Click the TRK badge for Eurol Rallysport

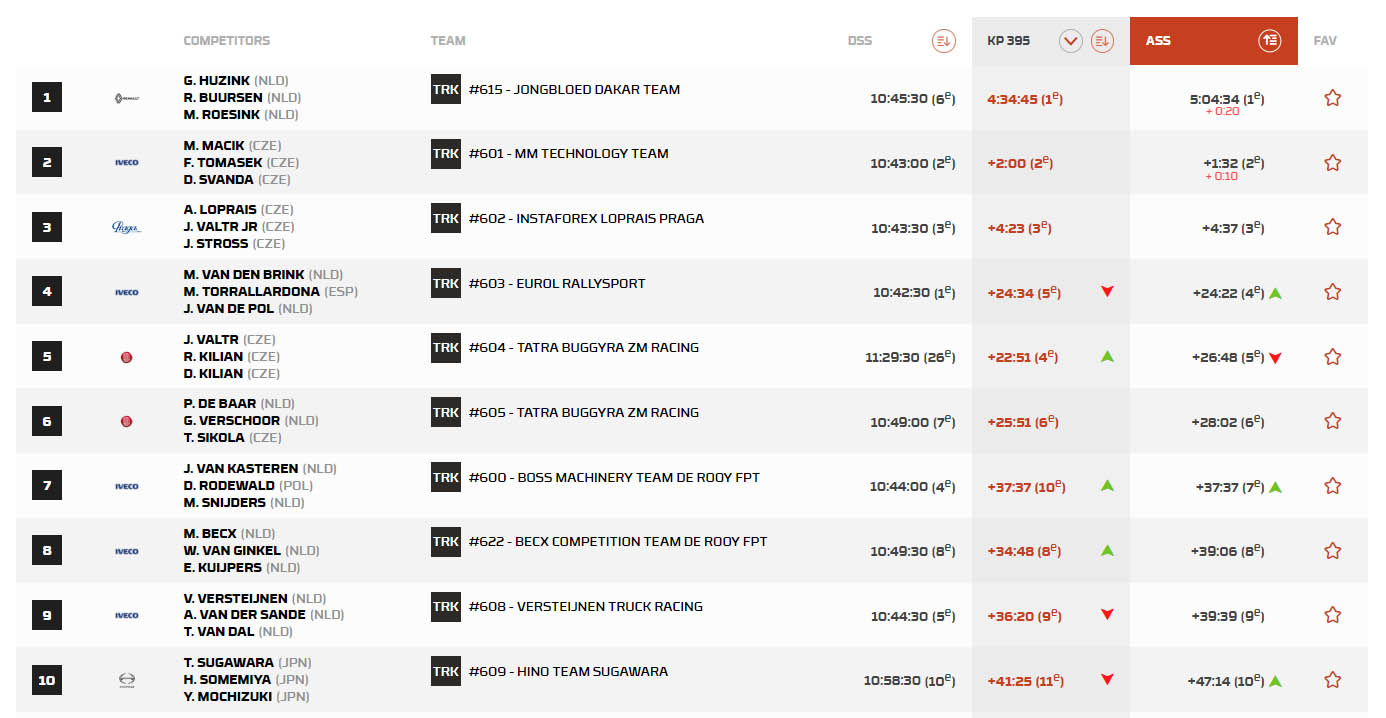446,284
